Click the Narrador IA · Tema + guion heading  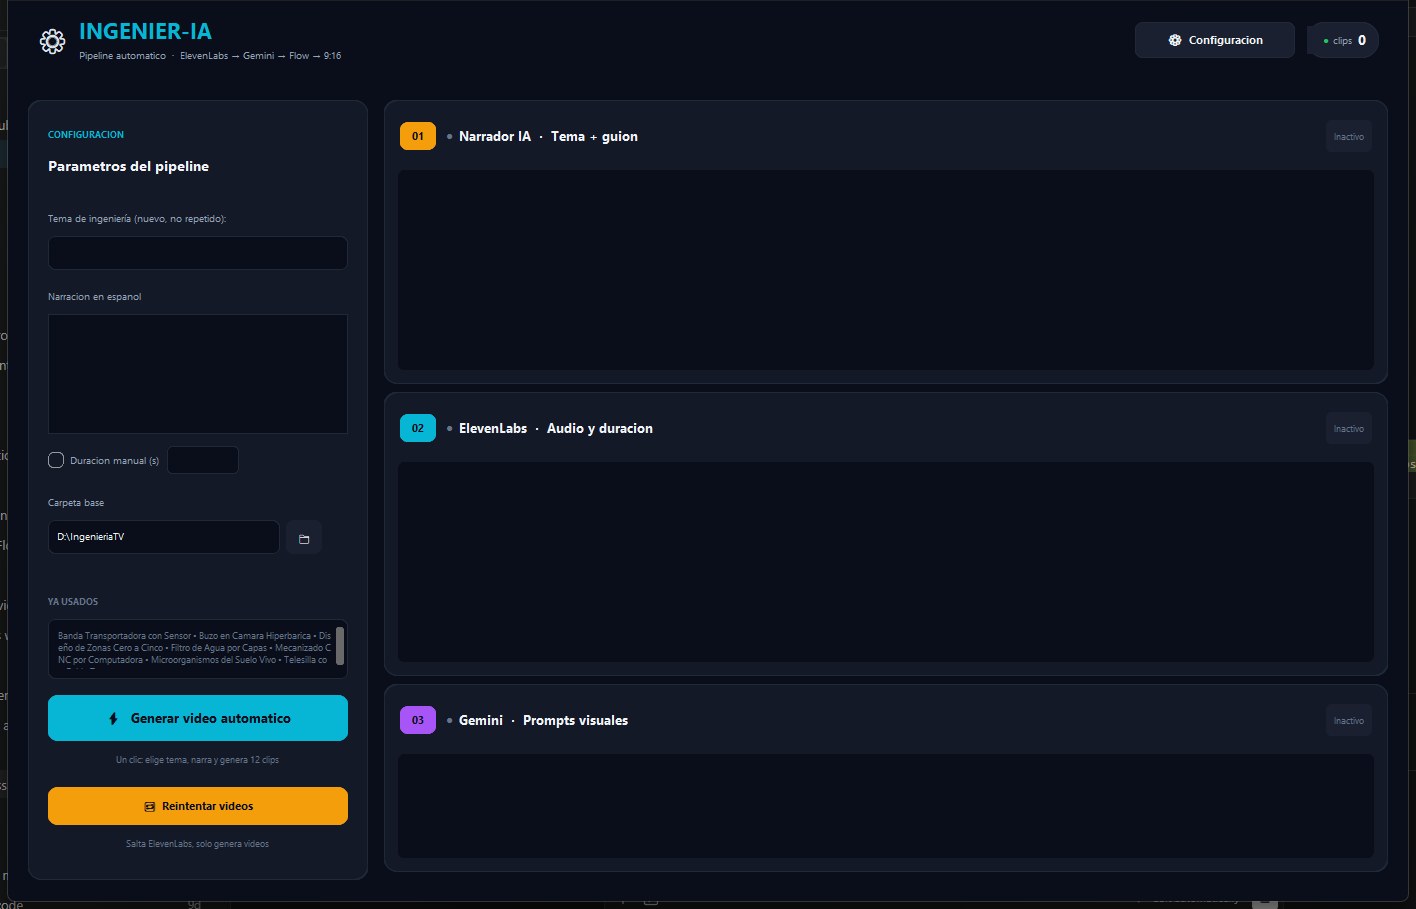pos(548,136)
